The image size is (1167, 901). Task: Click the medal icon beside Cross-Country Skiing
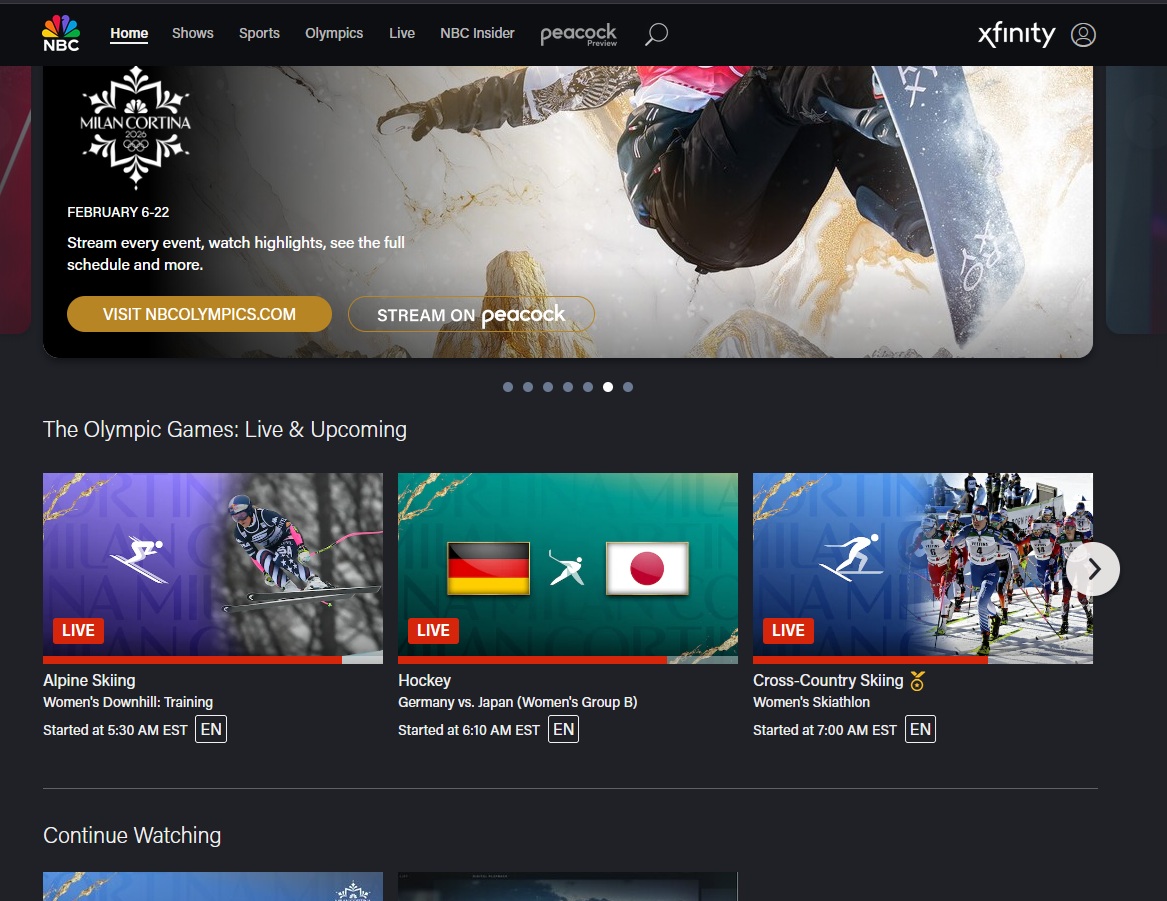918,681
